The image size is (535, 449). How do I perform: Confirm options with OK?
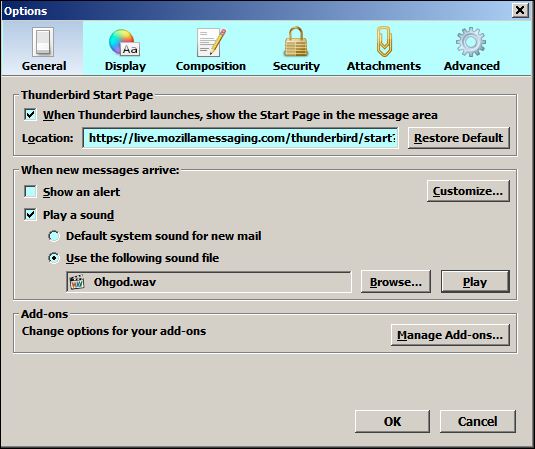click(x=392, y=421)
